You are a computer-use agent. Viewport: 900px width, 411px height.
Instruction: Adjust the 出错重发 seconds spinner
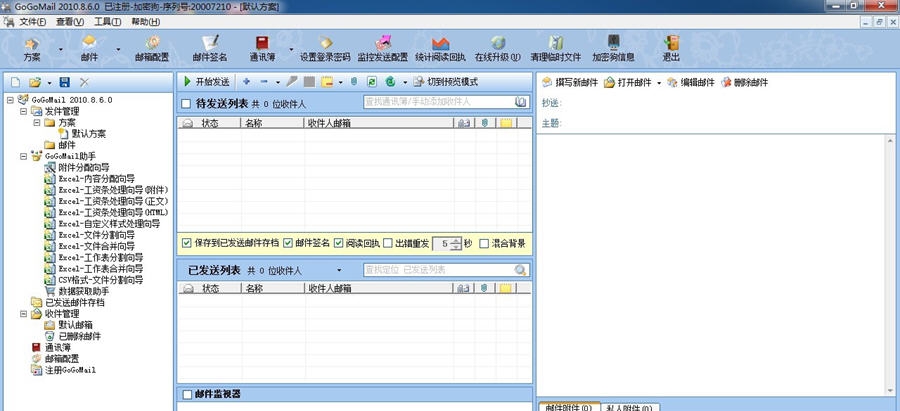coord(456,243)
